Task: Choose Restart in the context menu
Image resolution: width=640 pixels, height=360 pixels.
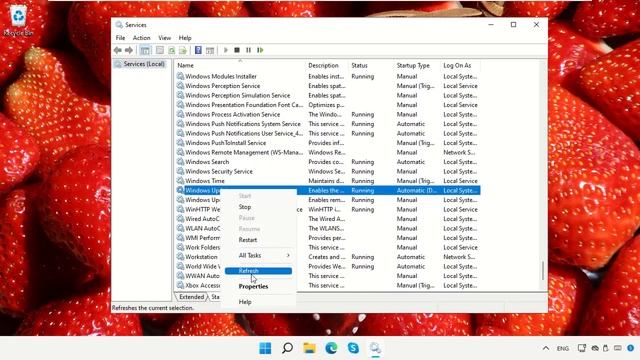Action: point(248,240)
